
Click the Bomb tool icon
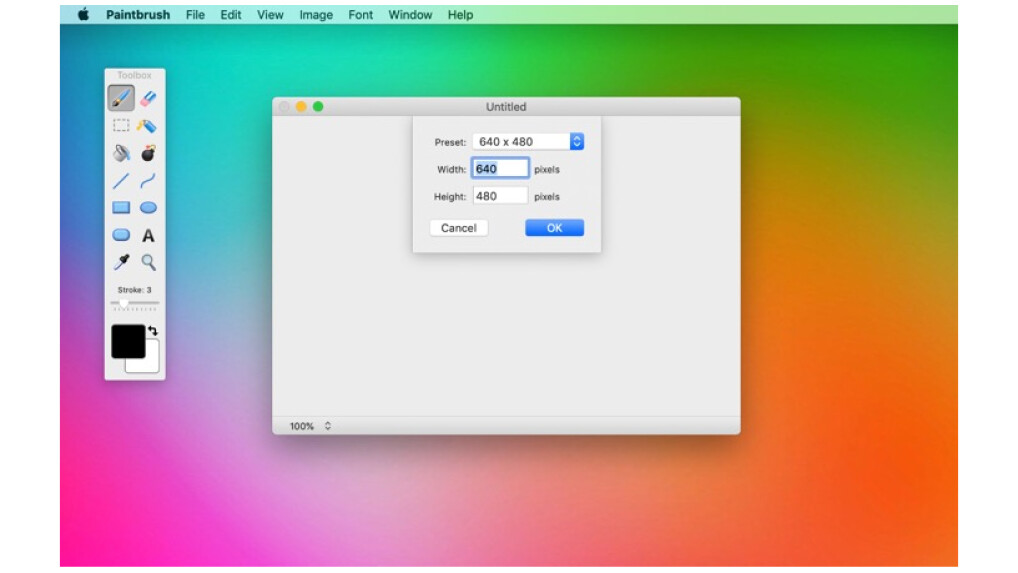click(x=148, y=153)
